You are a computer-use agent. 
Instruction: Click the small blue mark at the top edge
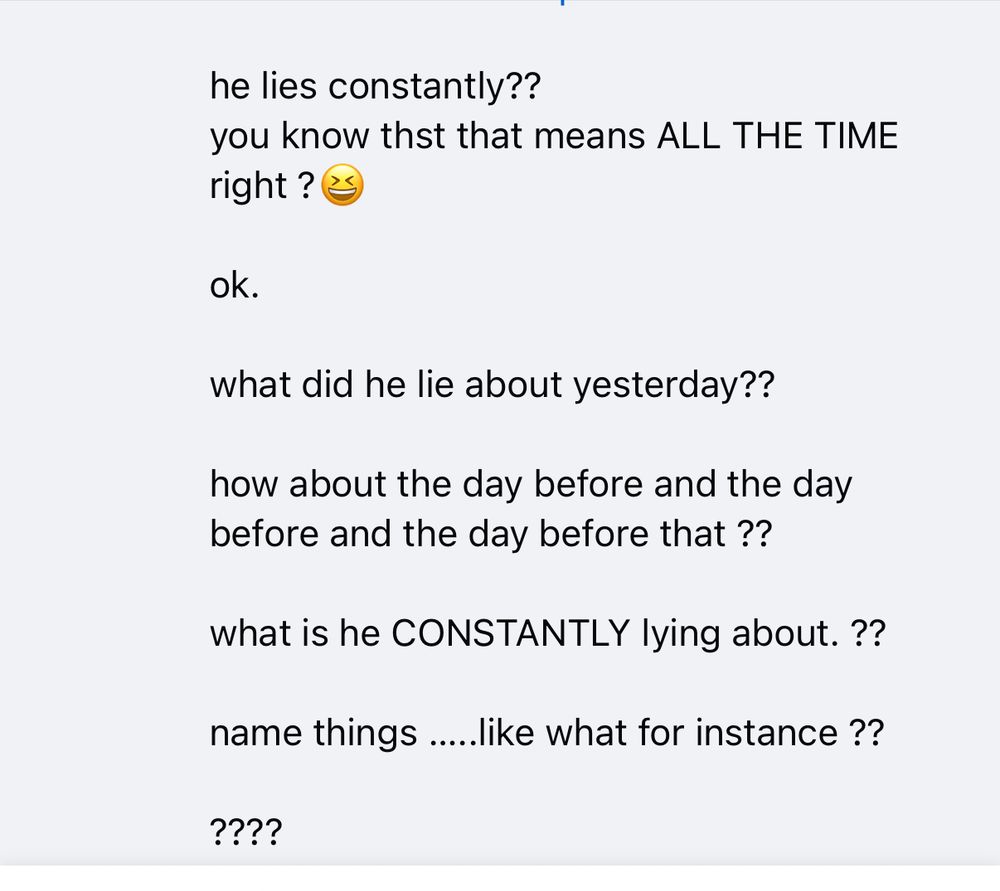[x=562, y=3]
